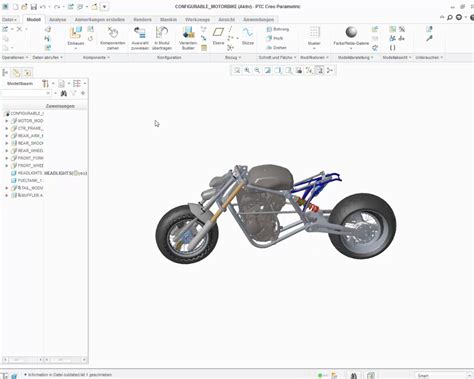Expand the FRONT_FORK tree node
The height and width of the screenshot is (379, 474).
(x=6, y=158)
